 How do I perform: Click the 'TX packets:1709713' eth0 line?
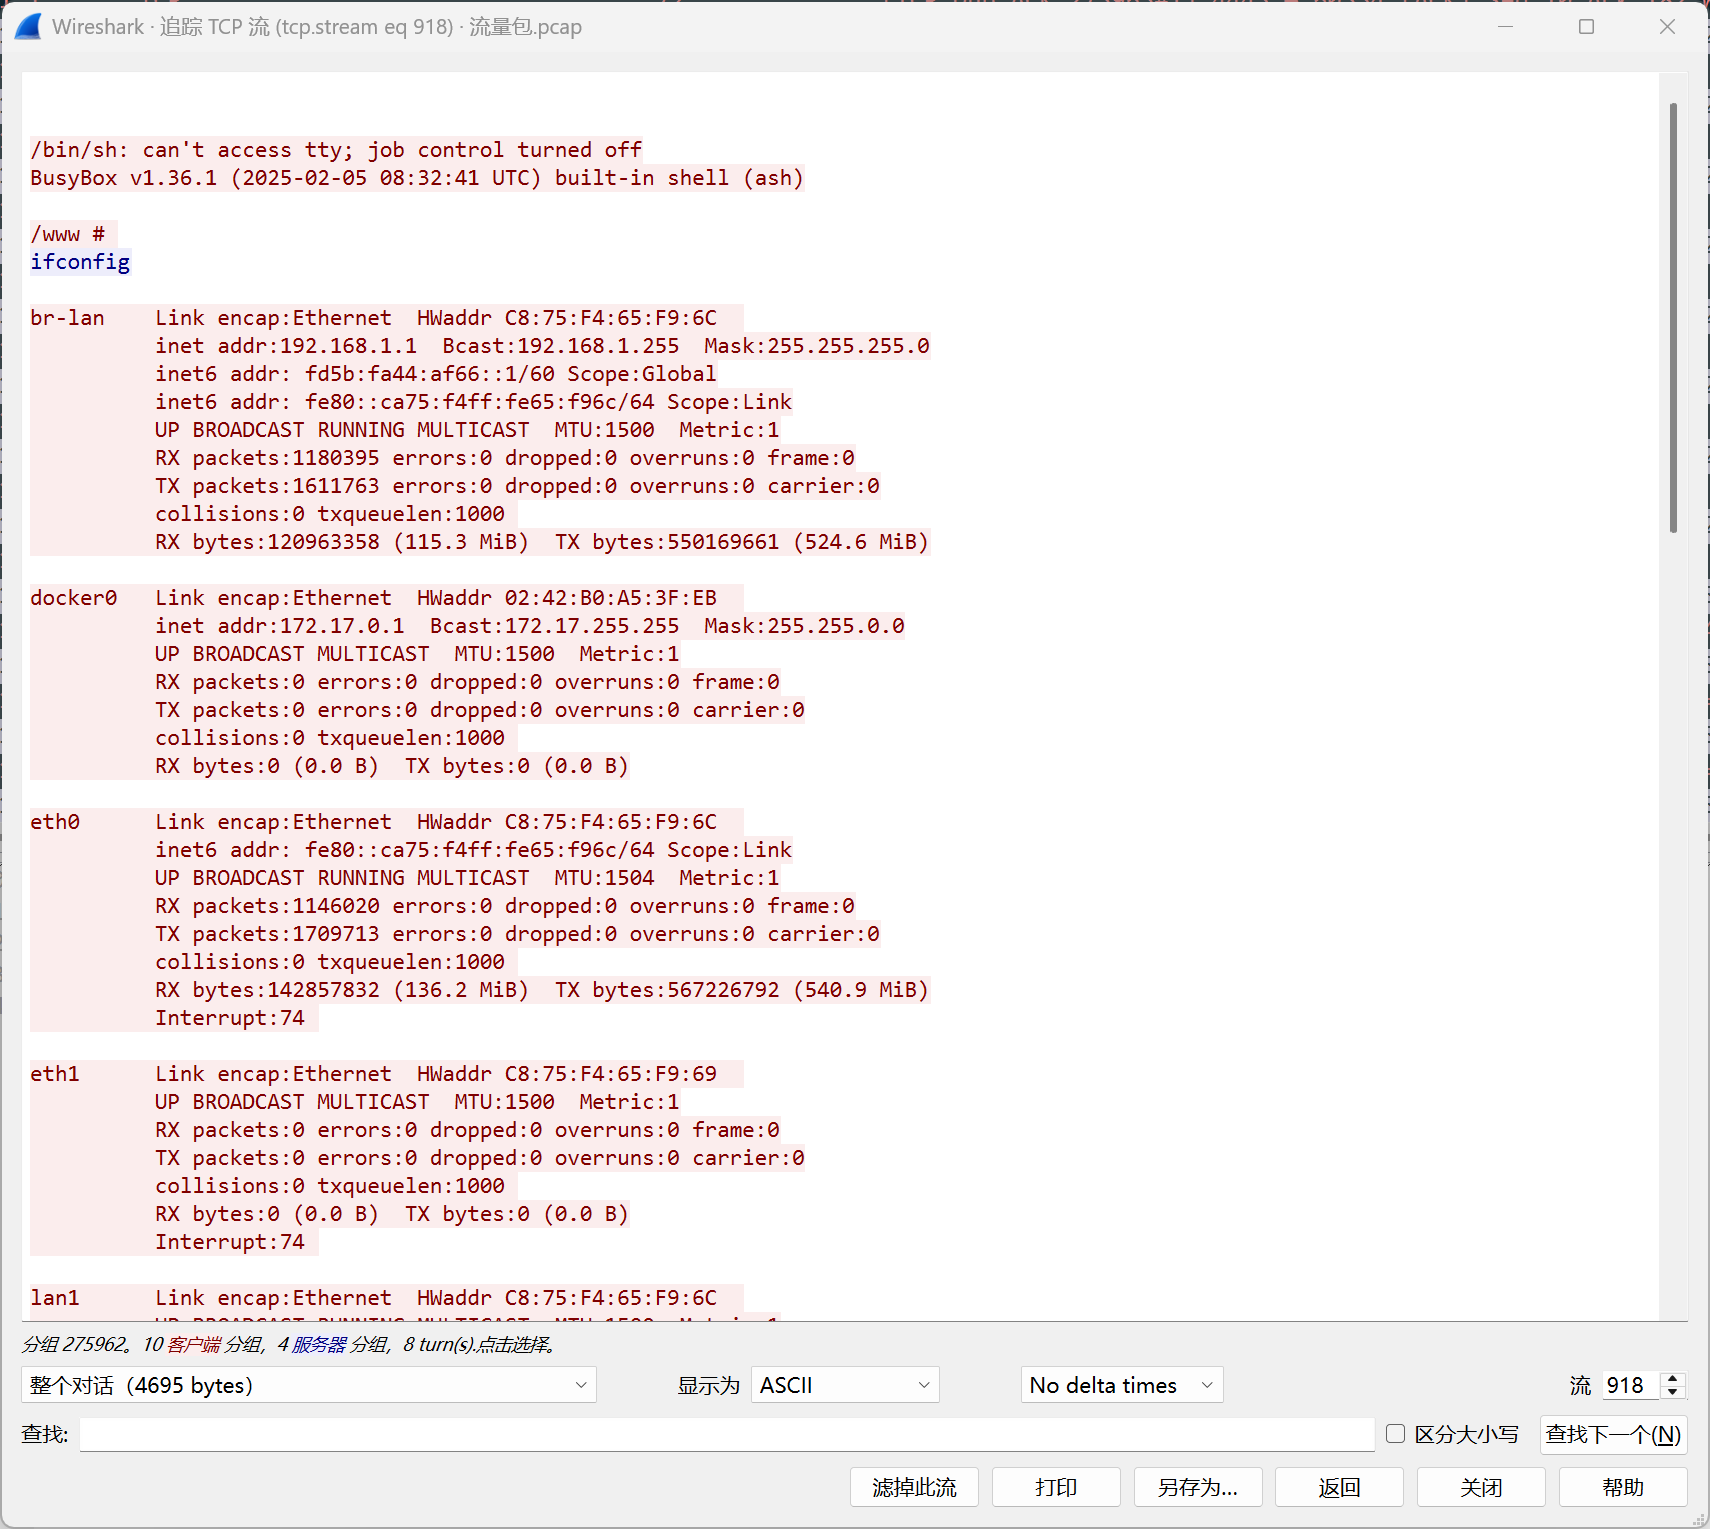coord(517,934)
